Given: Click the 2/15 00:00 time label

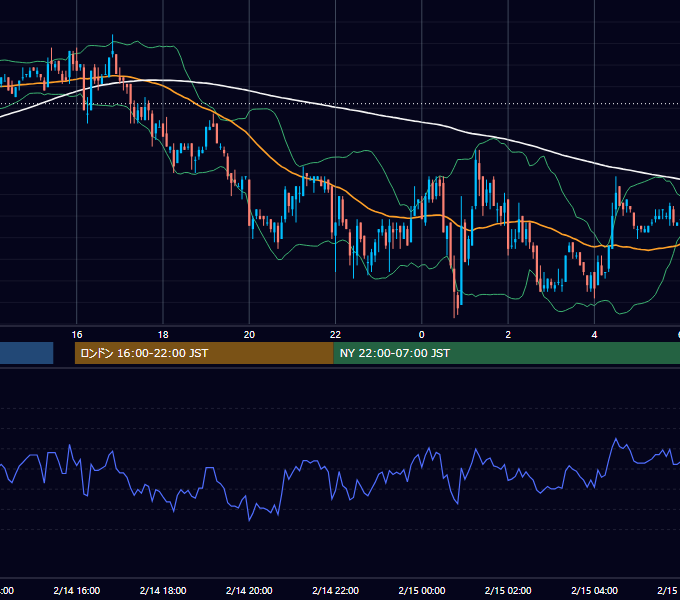Looking at the screenshot, I should (422, 590).
